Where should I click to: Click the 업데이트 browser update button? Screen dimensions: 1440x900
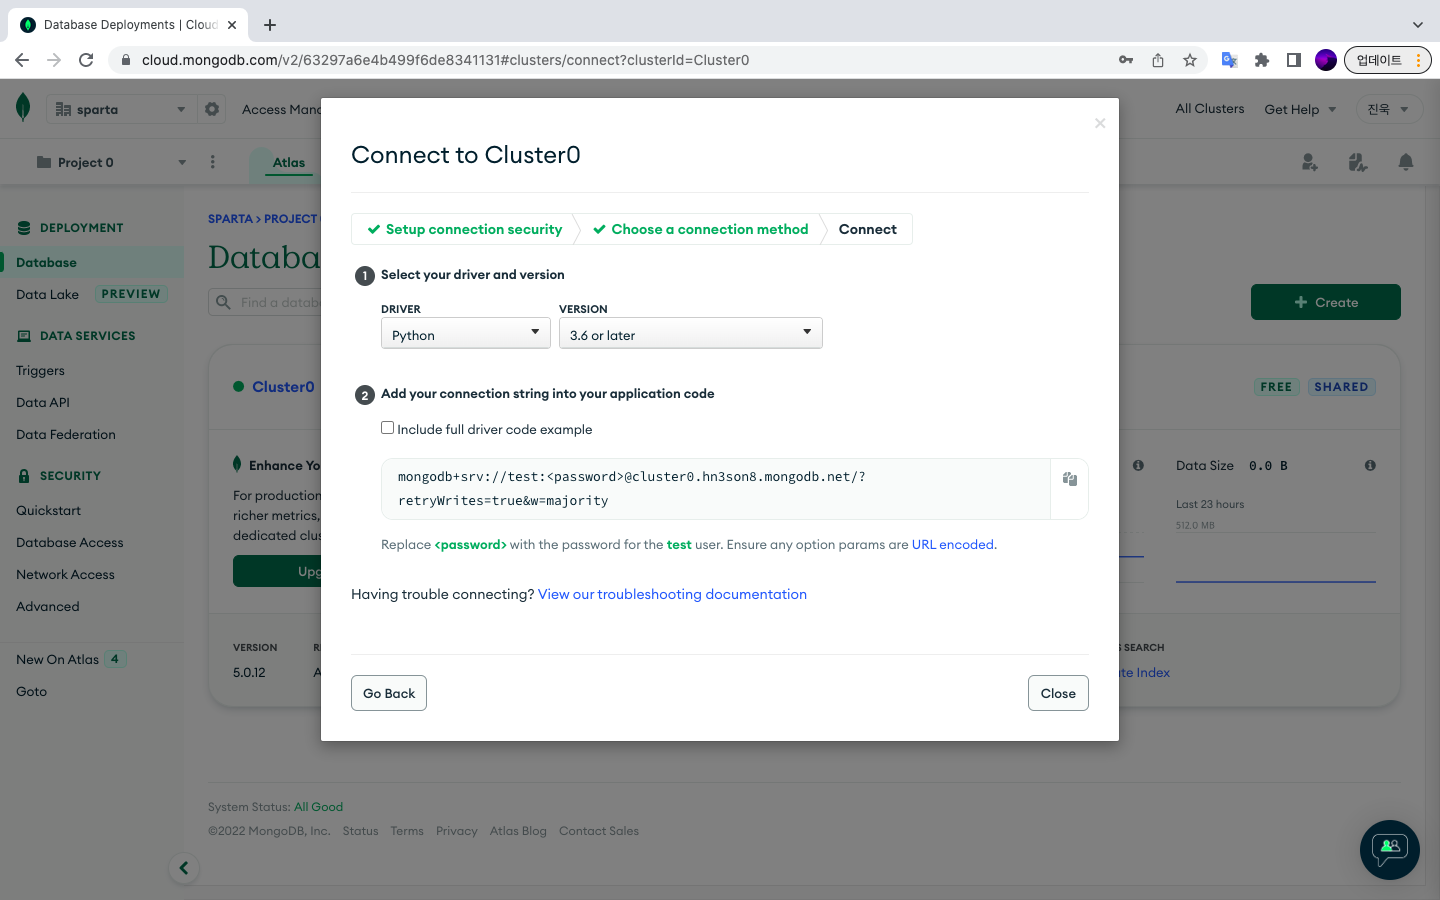(x=1388, y=60)
